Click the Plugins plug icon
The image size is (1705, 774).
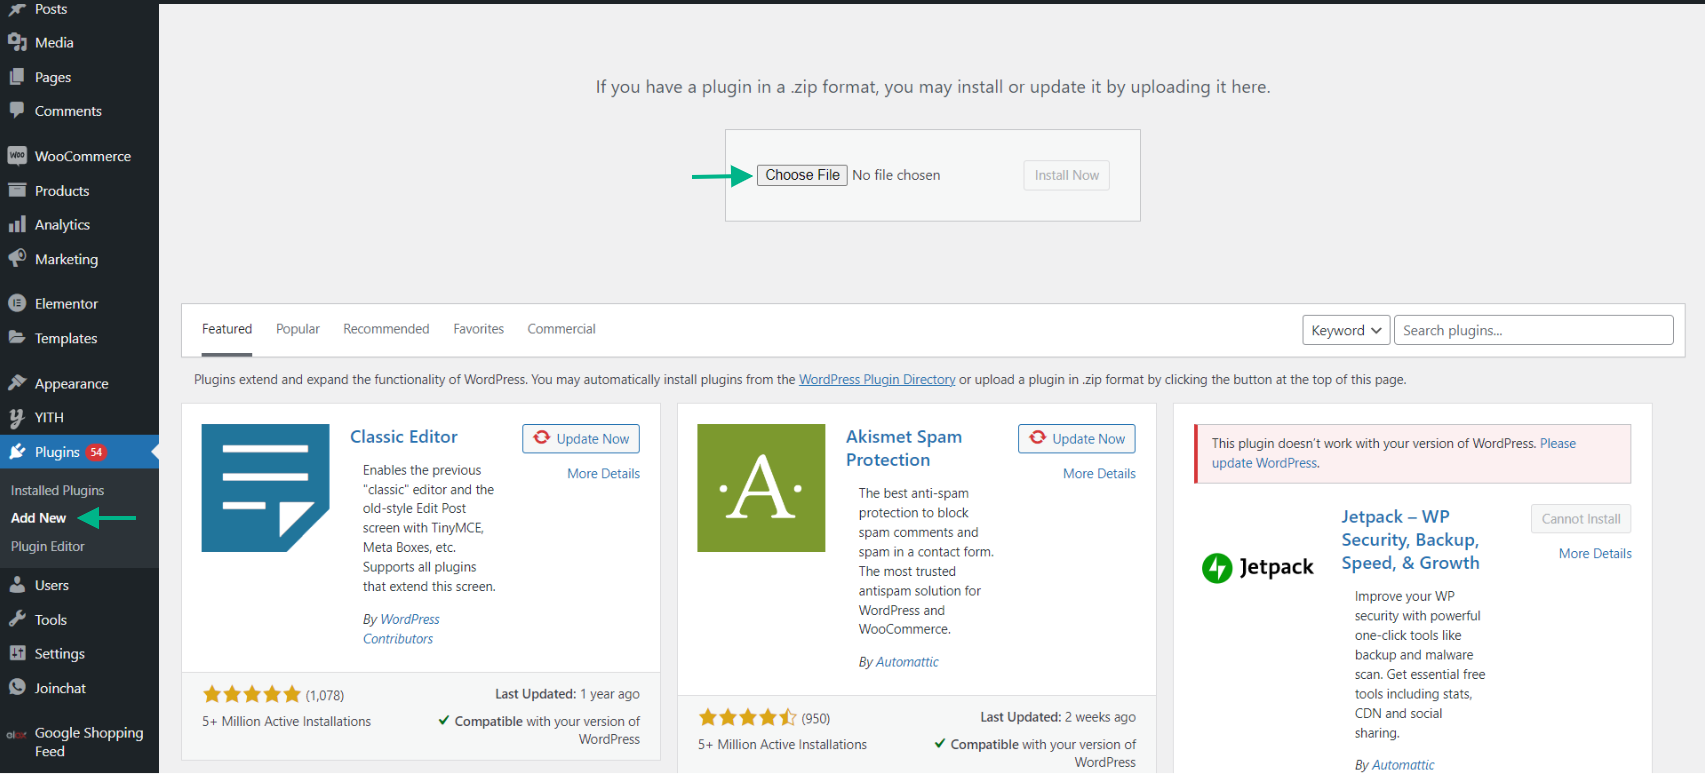tap(17, 452)
